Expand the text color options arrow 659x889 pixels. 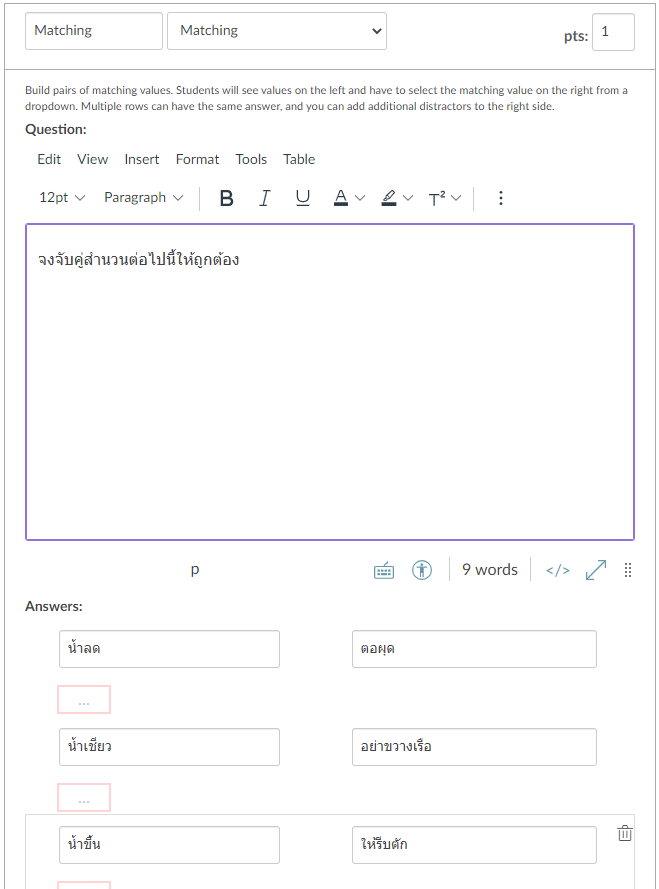[360, 198]
